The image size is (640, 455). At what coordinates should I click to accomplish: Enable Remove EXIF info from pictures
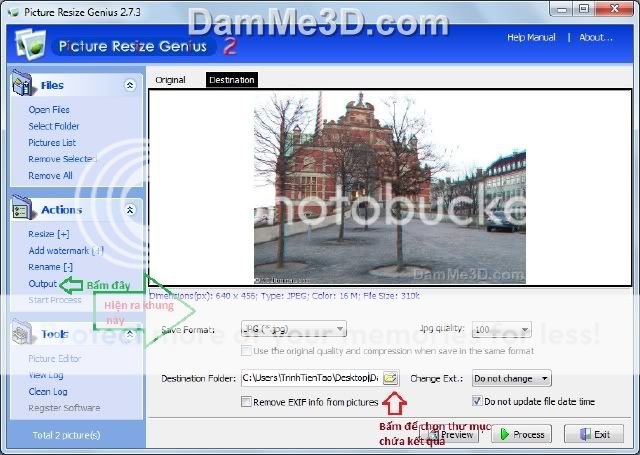click(x=247, y=402)
